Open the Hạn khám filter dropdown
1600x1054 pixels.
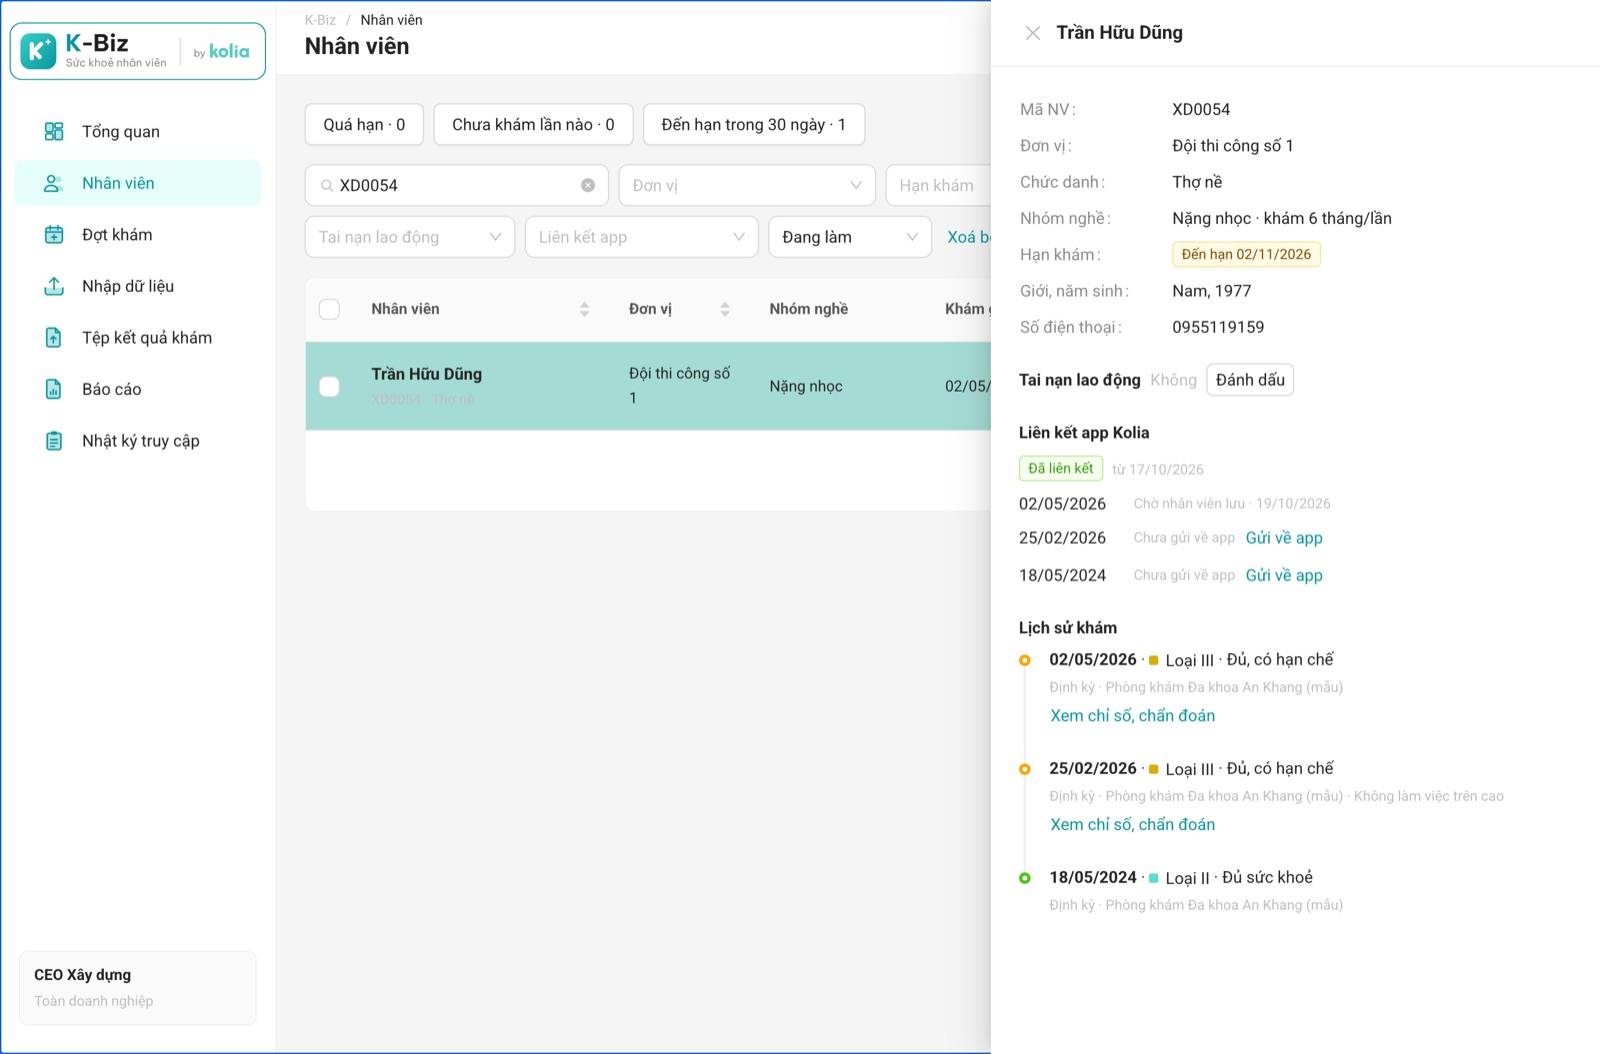tap(938, 185)
